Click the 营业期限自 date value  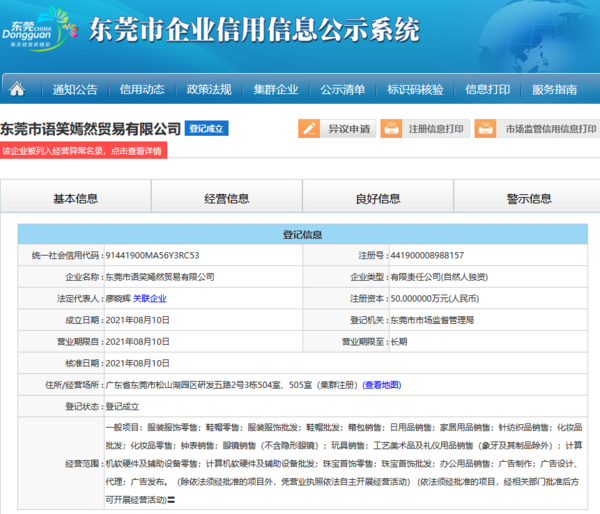tap(137, 342)
